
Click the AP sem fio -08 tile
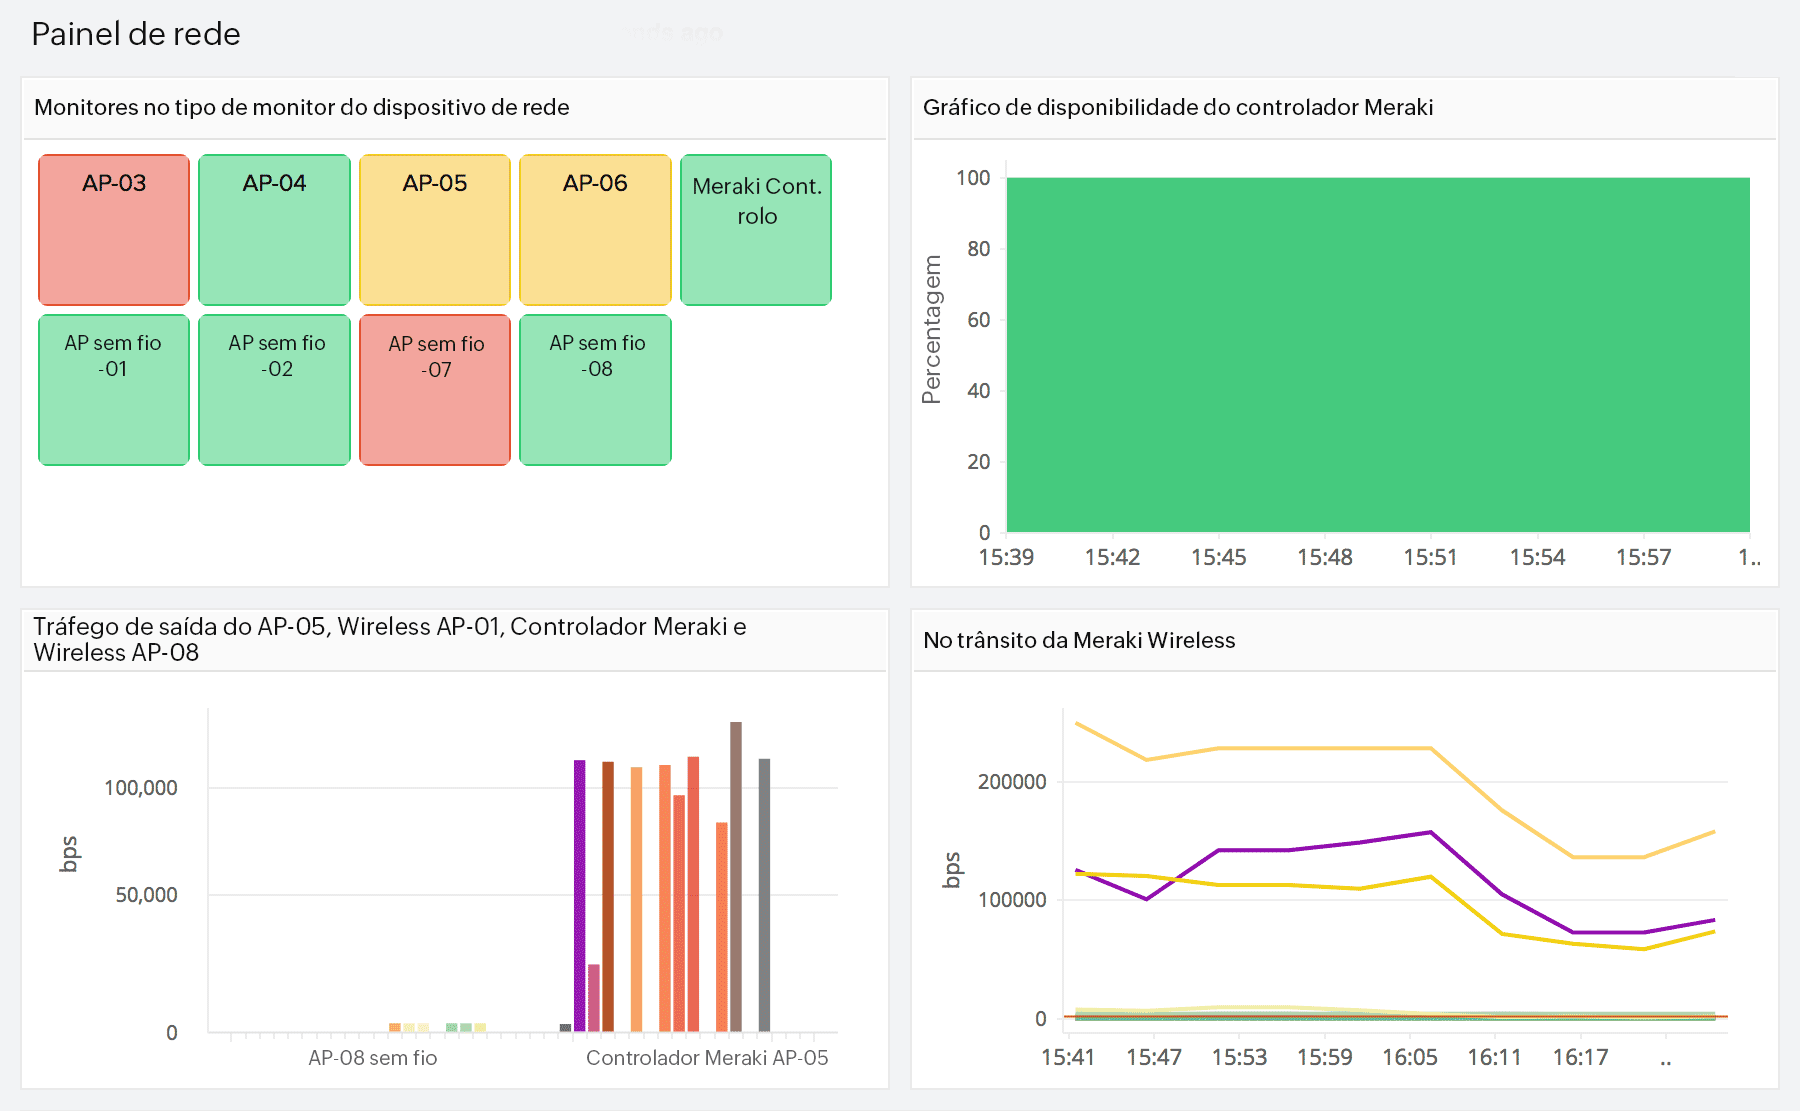(596, 389)
